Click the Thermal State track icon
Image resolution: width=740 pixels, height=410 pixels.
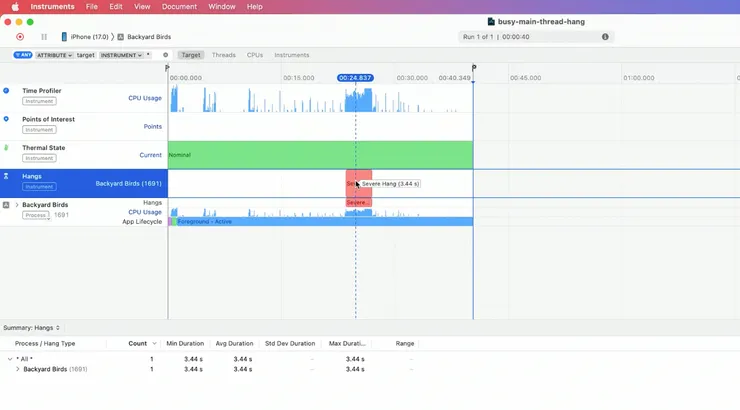click(6, 148)
